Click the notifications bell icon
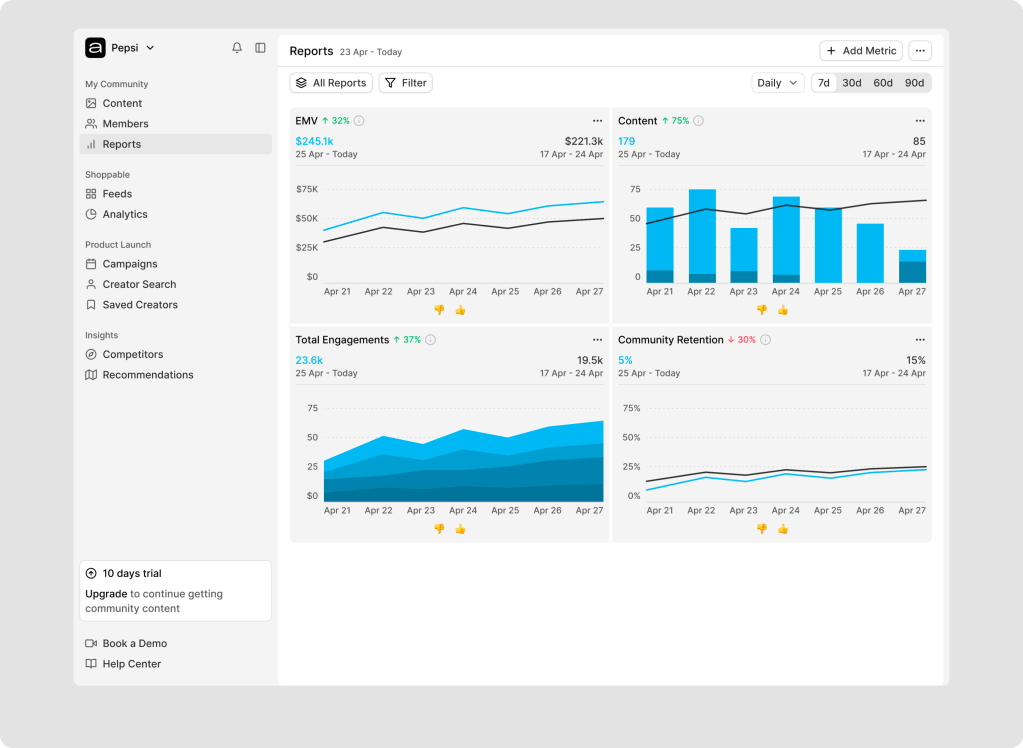The image size is (1023, 748). 237,48
